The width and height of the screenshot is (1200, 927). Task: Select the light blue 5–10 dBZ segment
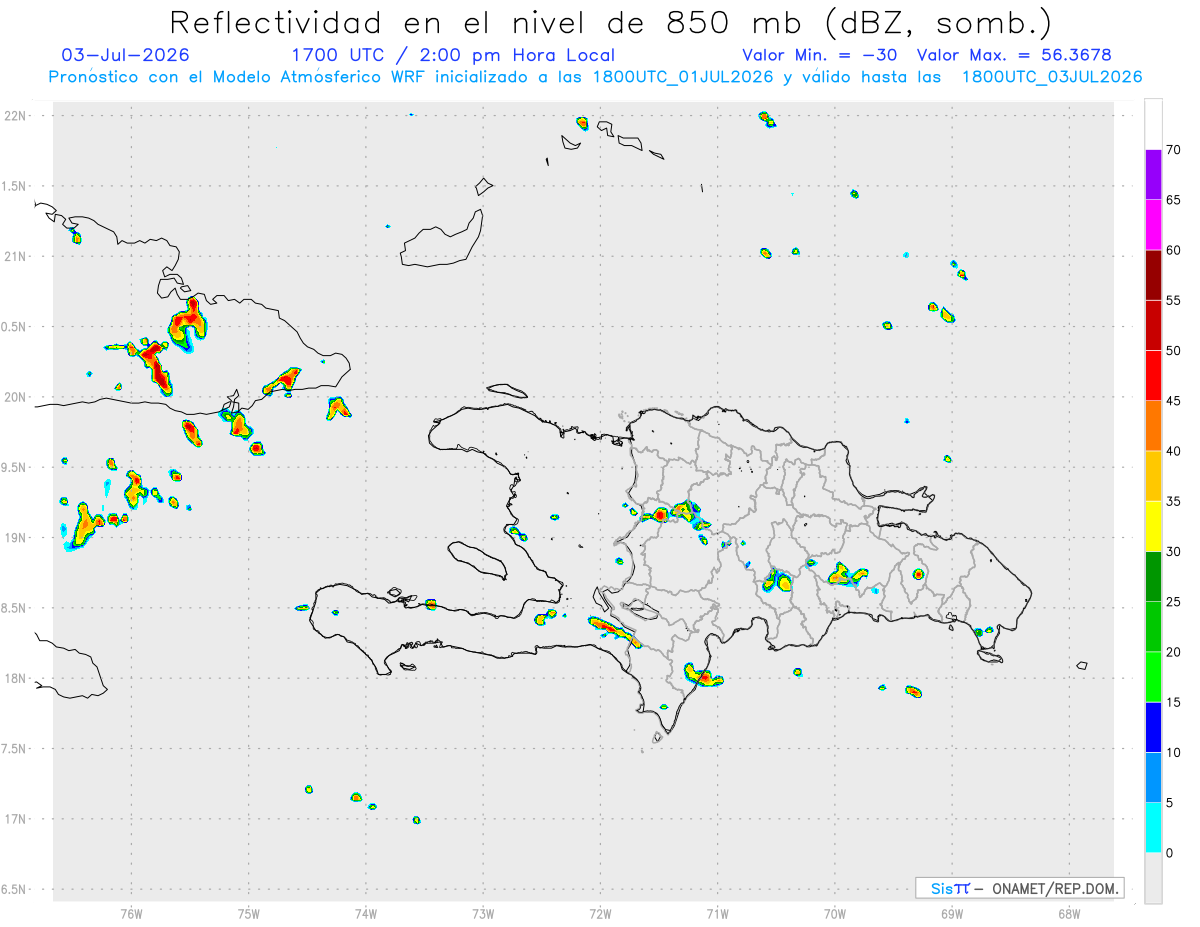pos(1153,777)
